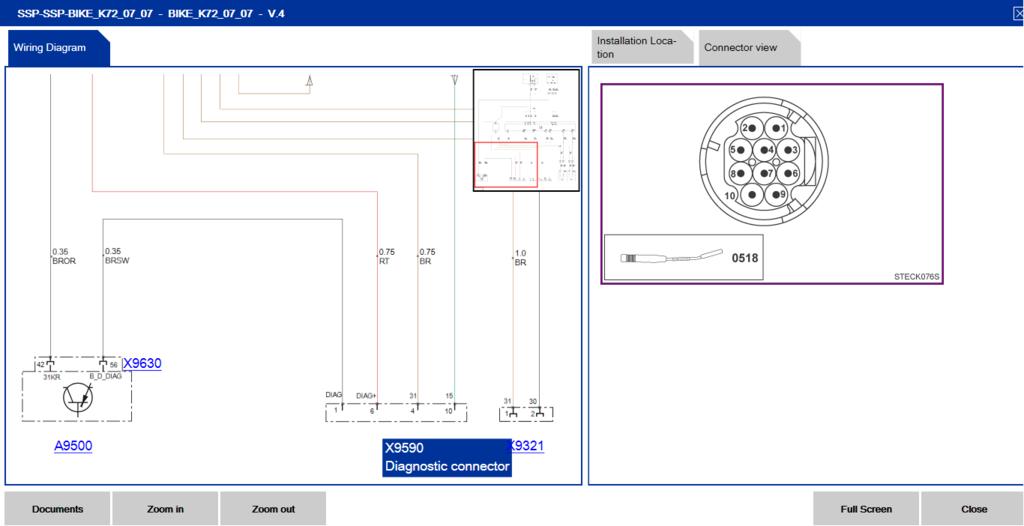Open the X9321 connector link
The height and width of the screenshot is (526, 1024).
click(527, 446)
